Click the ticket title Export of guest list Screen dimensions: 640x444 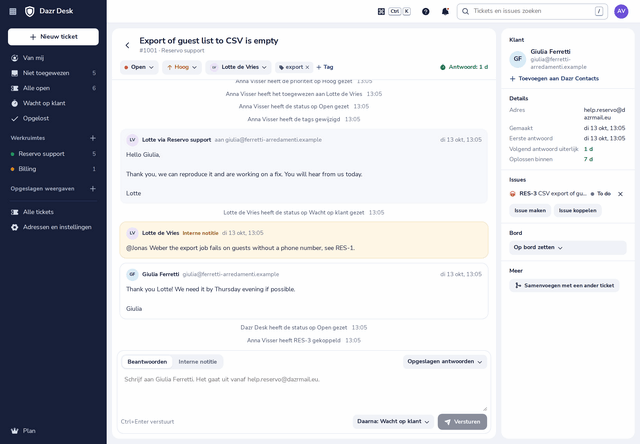(209, 41)
